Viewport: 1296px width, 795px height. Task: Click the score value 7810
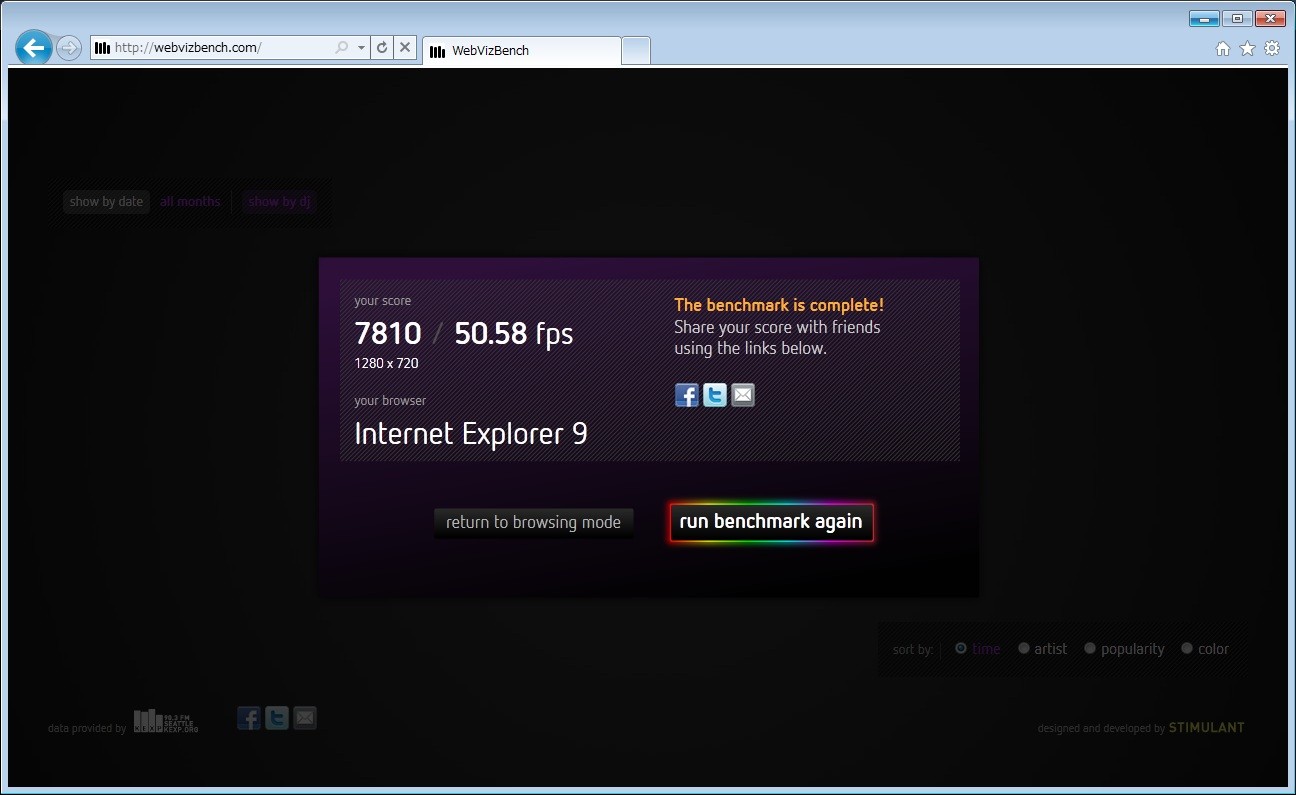(388, 333)
